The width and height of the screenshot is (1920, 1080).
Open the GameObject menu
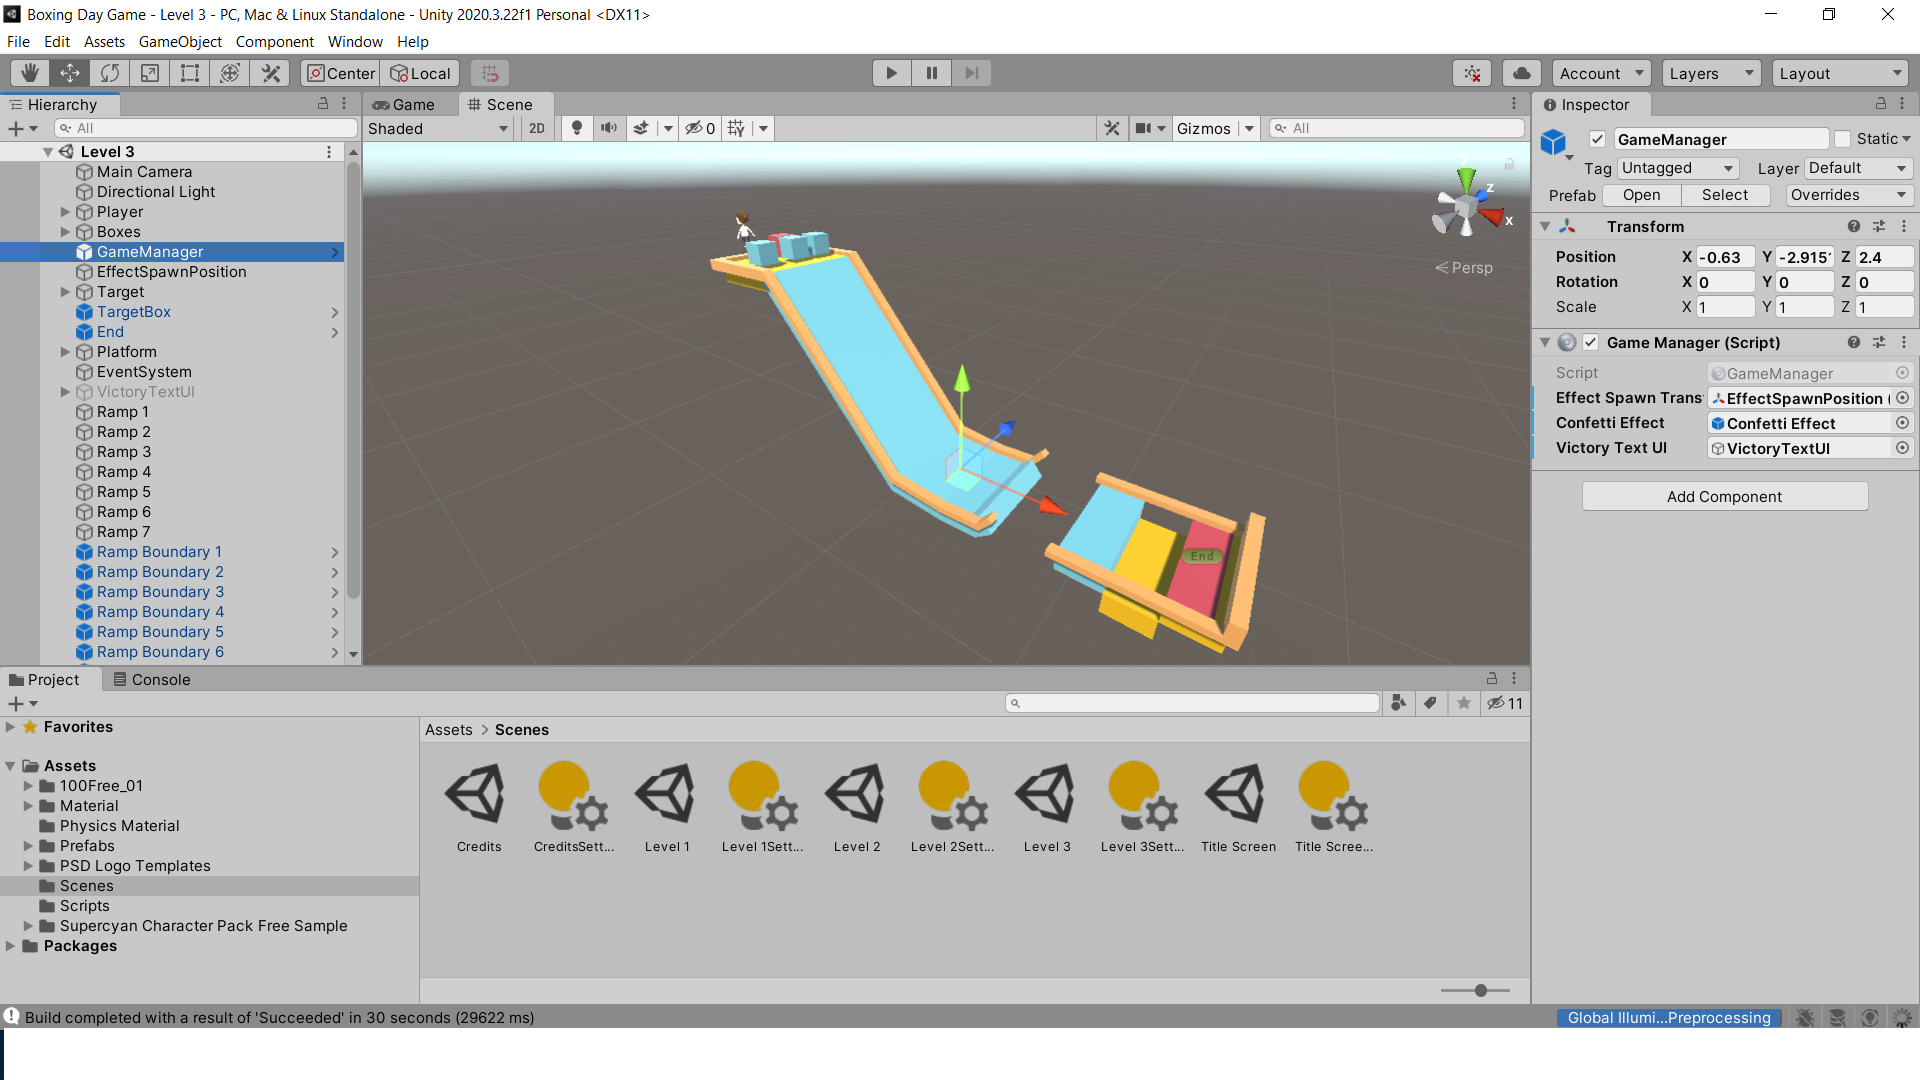(x=180, y=41)
